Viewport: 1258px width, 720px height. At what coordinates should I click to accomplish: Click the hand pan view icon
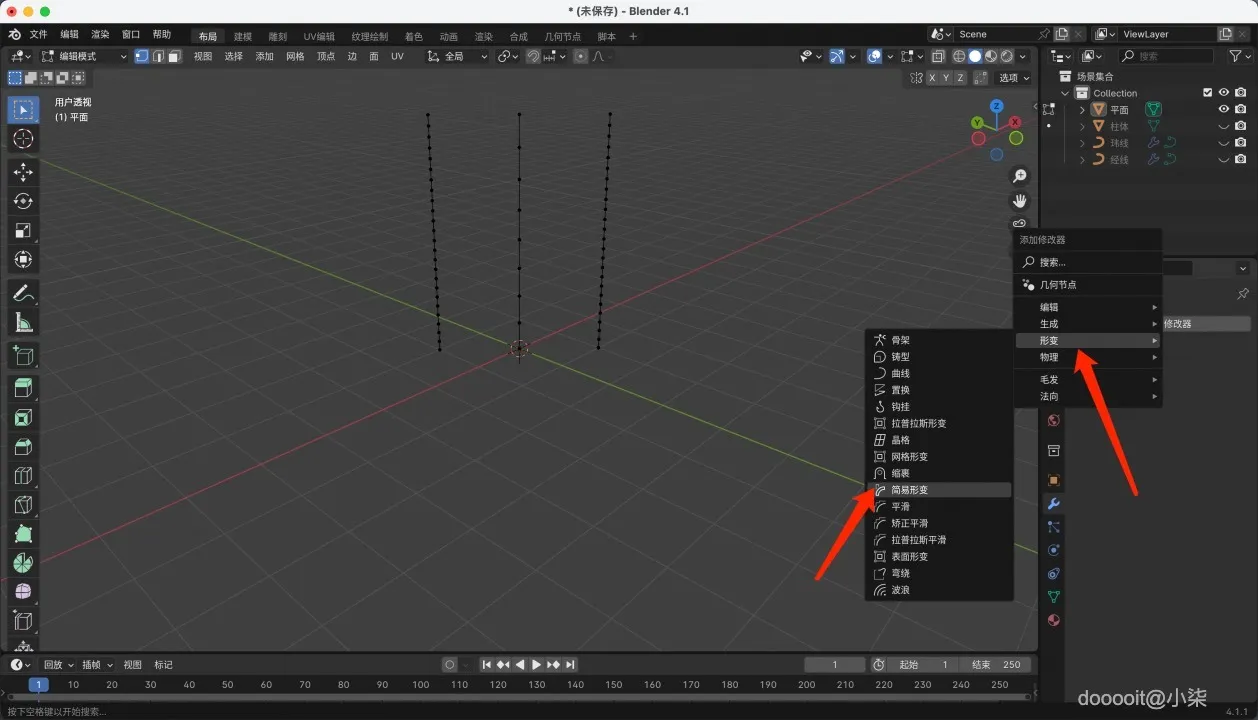click(x=1019, y=201)
